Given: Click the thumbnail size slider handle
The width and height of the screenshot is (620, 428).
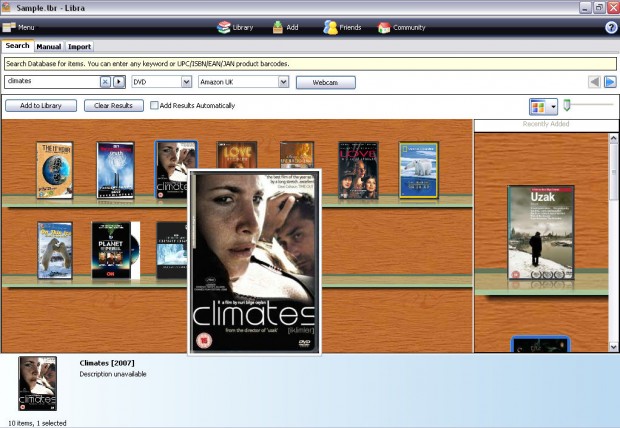Looking at the screenshot, I should (x=567, y=105).
